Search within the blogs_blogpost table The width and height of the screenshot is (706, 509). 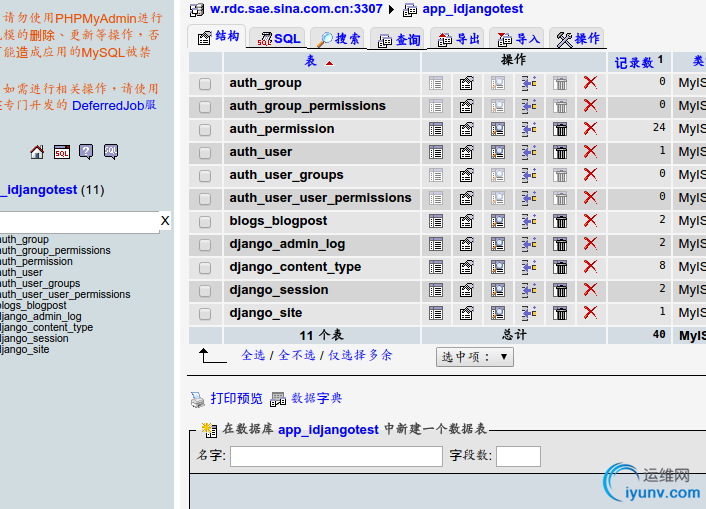(x=498, y=221)
